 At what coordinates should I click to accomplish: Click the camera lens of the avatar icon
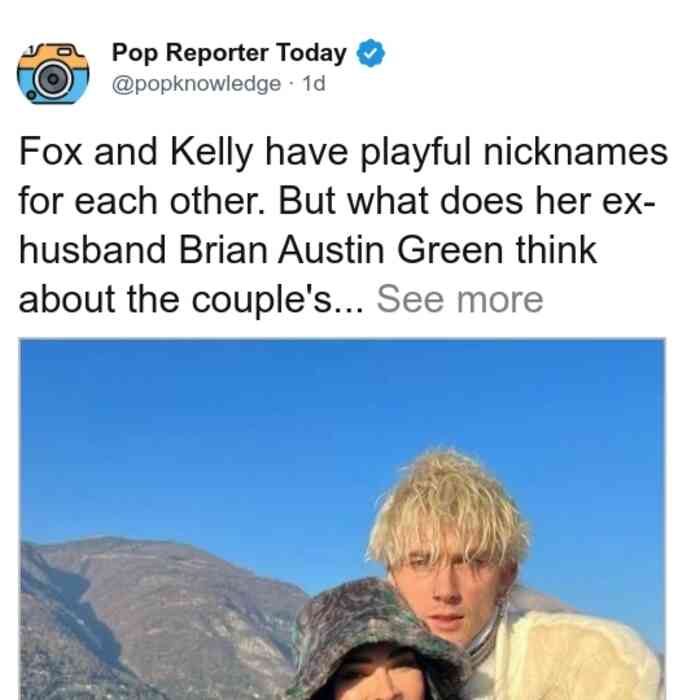pyautogui.click(x=53, y=79)
